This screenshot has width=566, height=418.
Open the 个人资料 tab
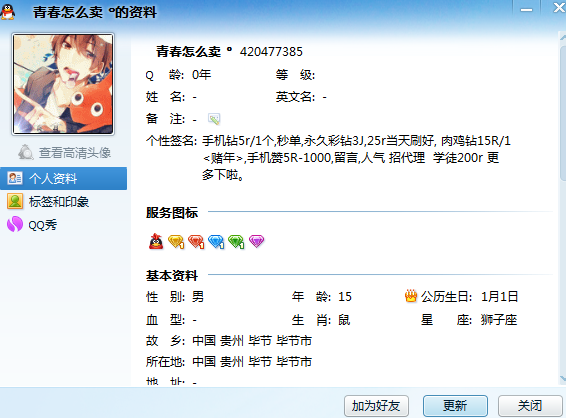click(64, 178)
